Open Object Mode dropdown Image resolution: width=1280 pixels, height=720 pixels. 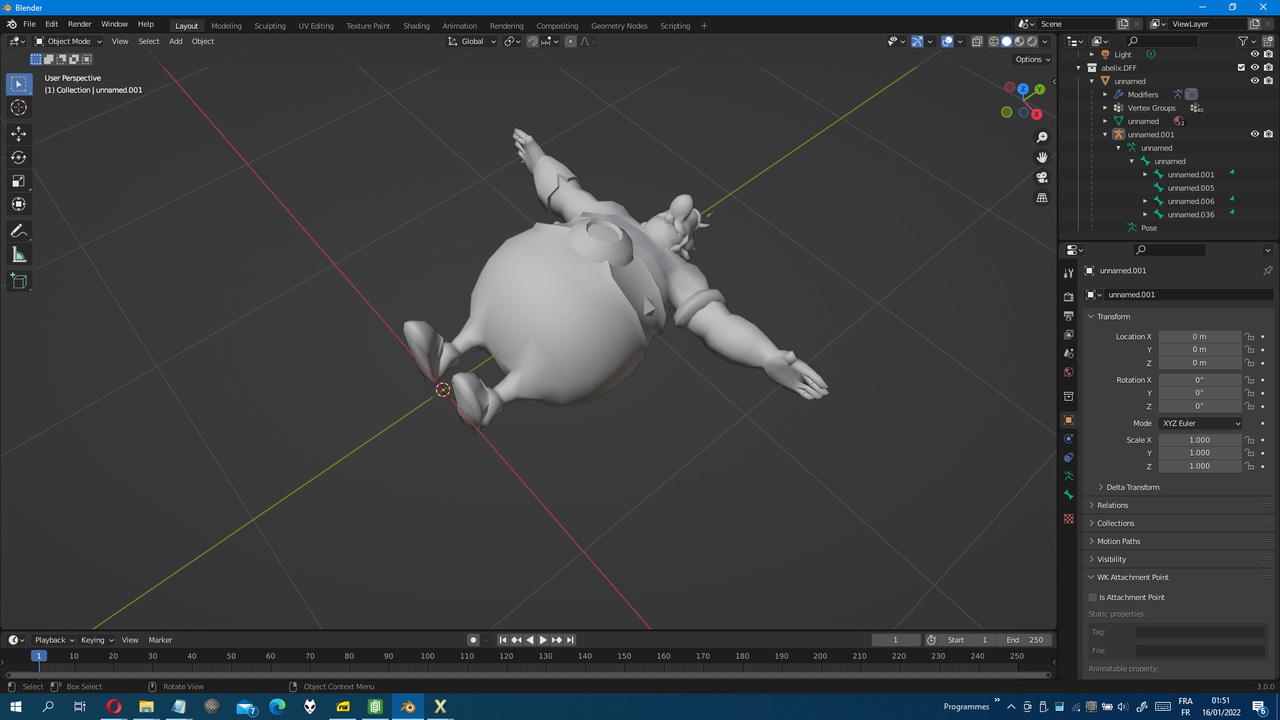pyautogui.click(x=68, y=41)
